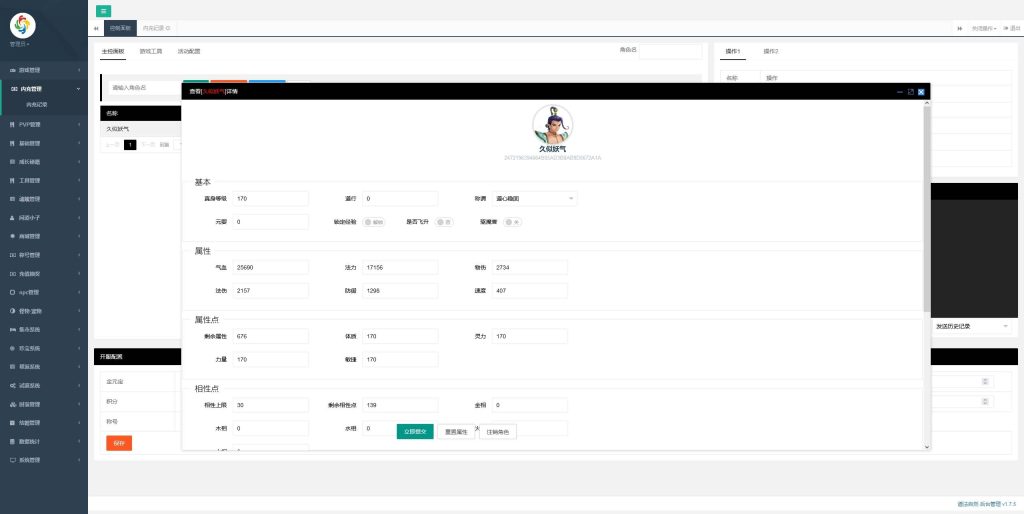Click the 系统管理 monitor icon in sidebar

[12, 460]
